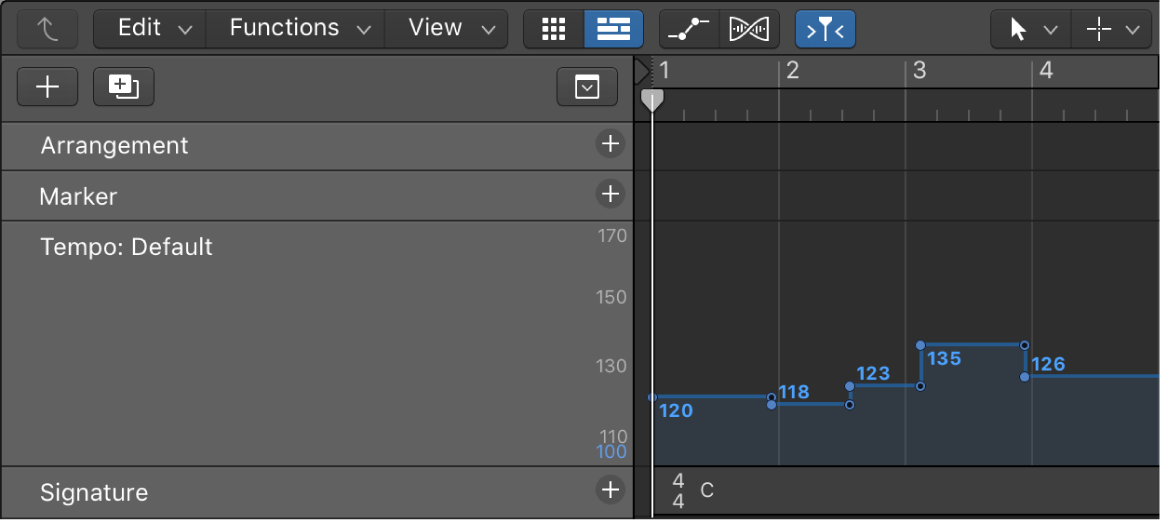
Task: Add a signature with plus button
Action: (x=610, y=489)
